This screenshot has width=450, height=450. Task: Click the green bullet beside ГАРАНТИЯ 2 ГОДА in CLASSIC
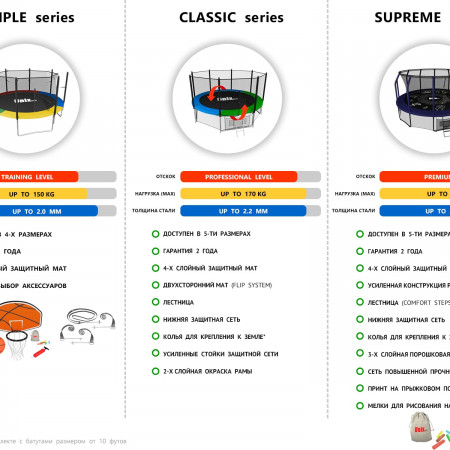point(155,251)
